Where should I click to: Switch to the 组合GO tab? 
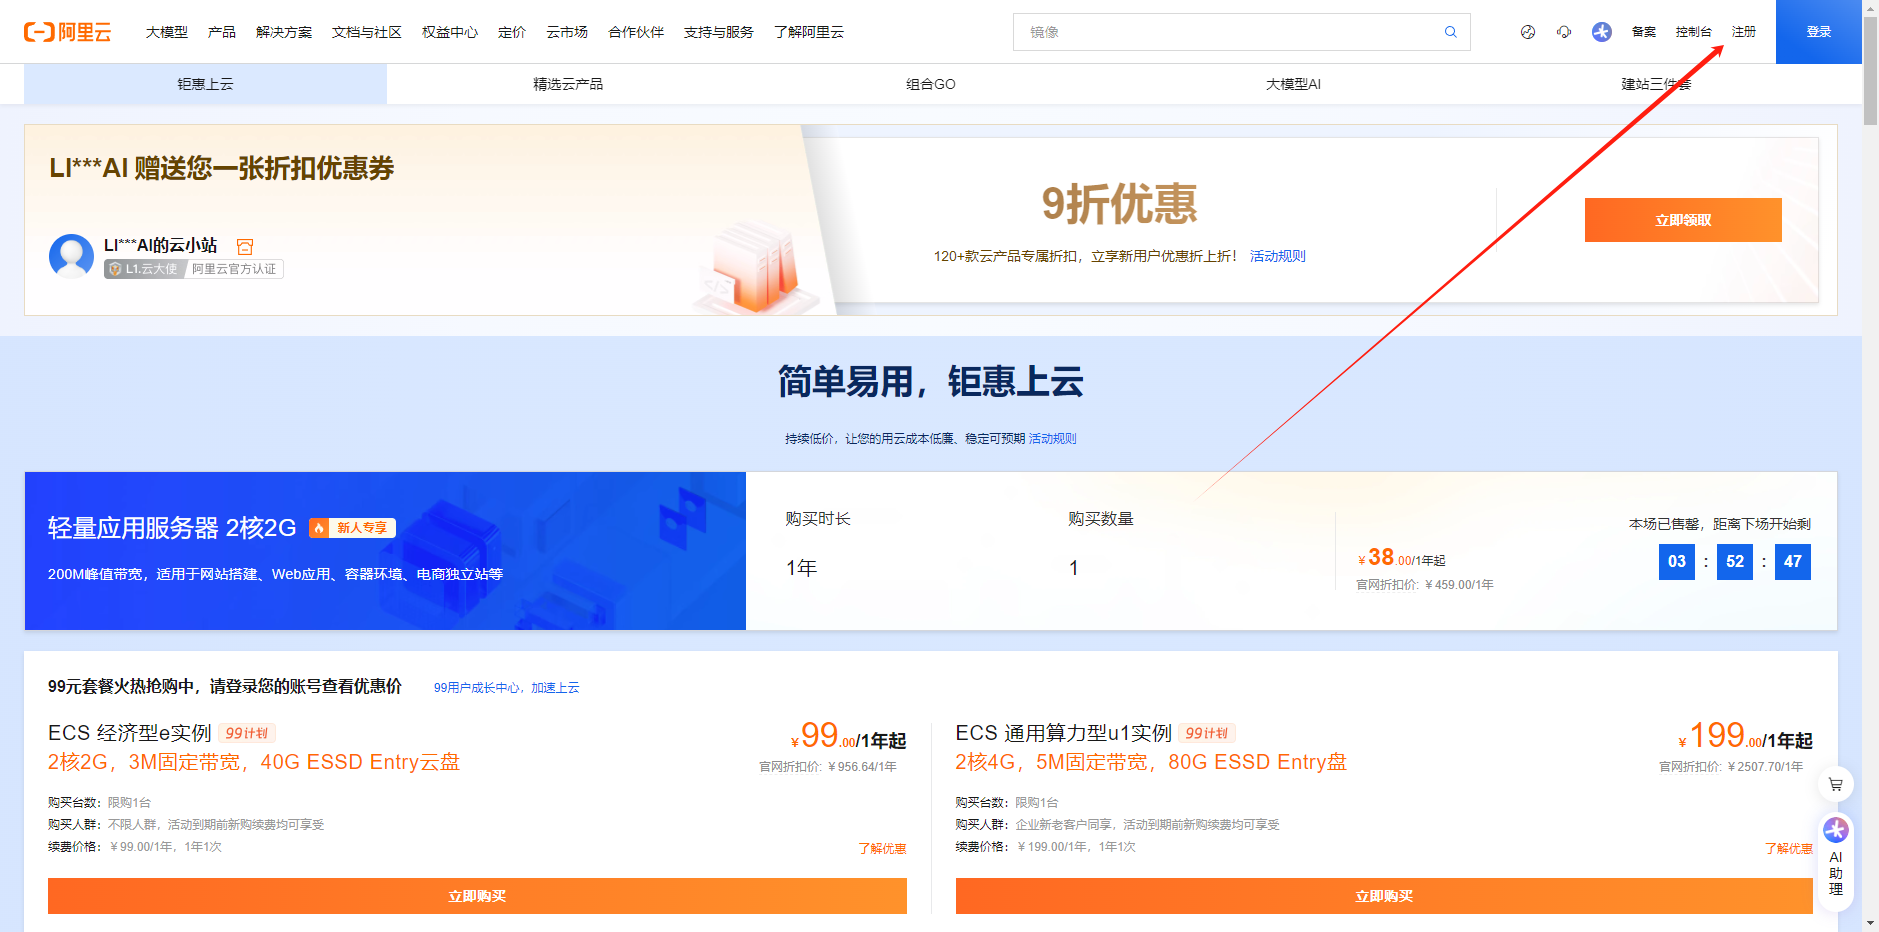(930, 84)
